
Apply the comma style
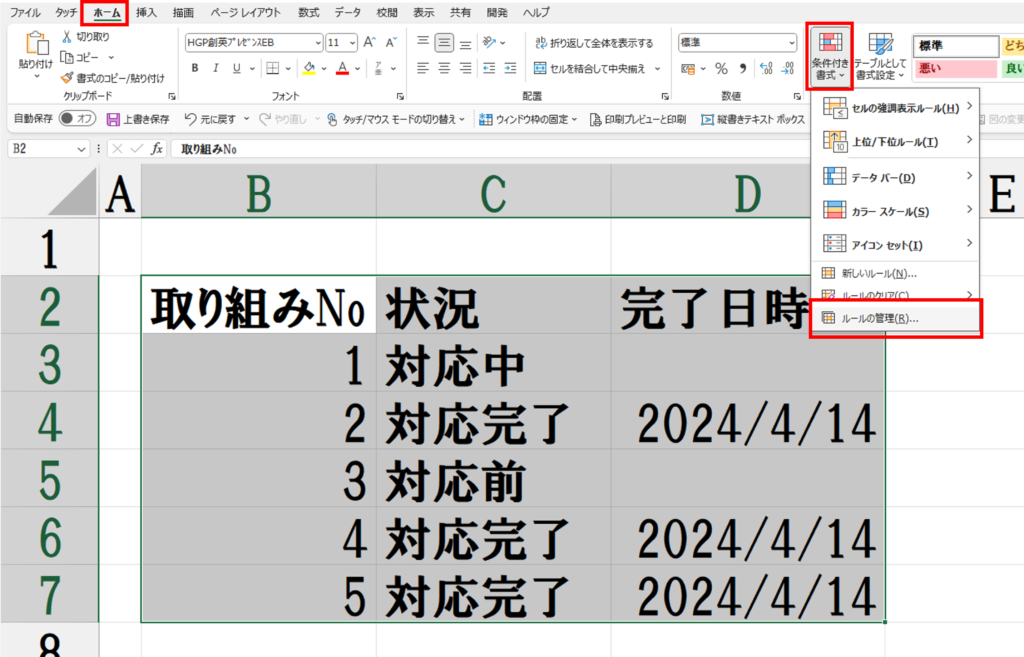click(743, 68)
